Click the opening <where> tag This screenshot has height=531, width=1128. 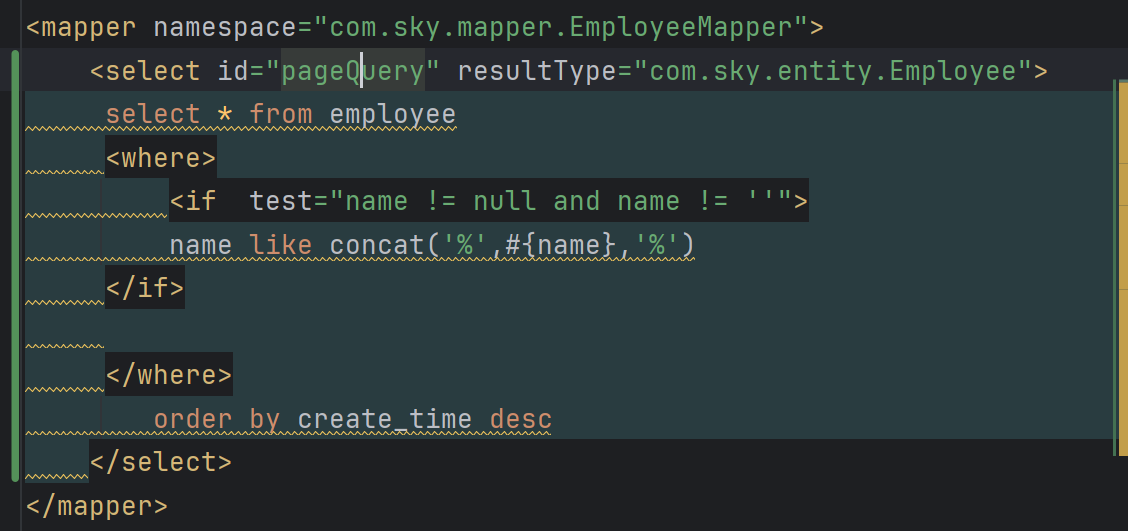161,158
